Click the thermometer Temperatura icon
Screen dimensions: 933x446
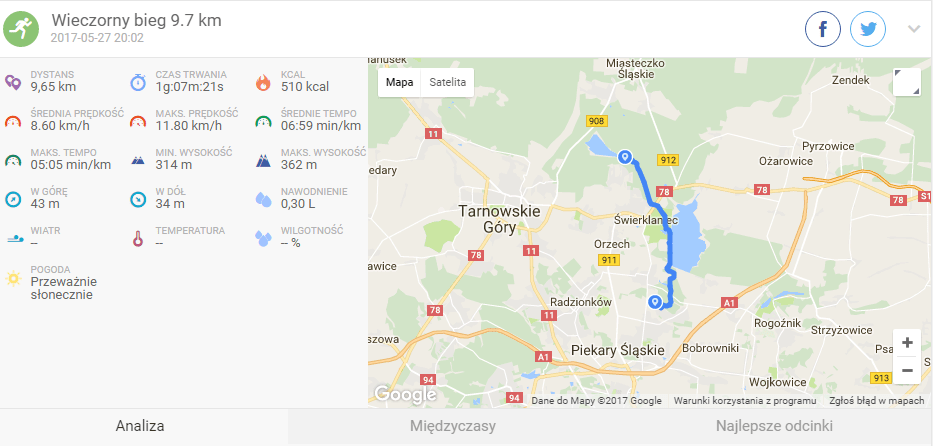coord(138,238)
